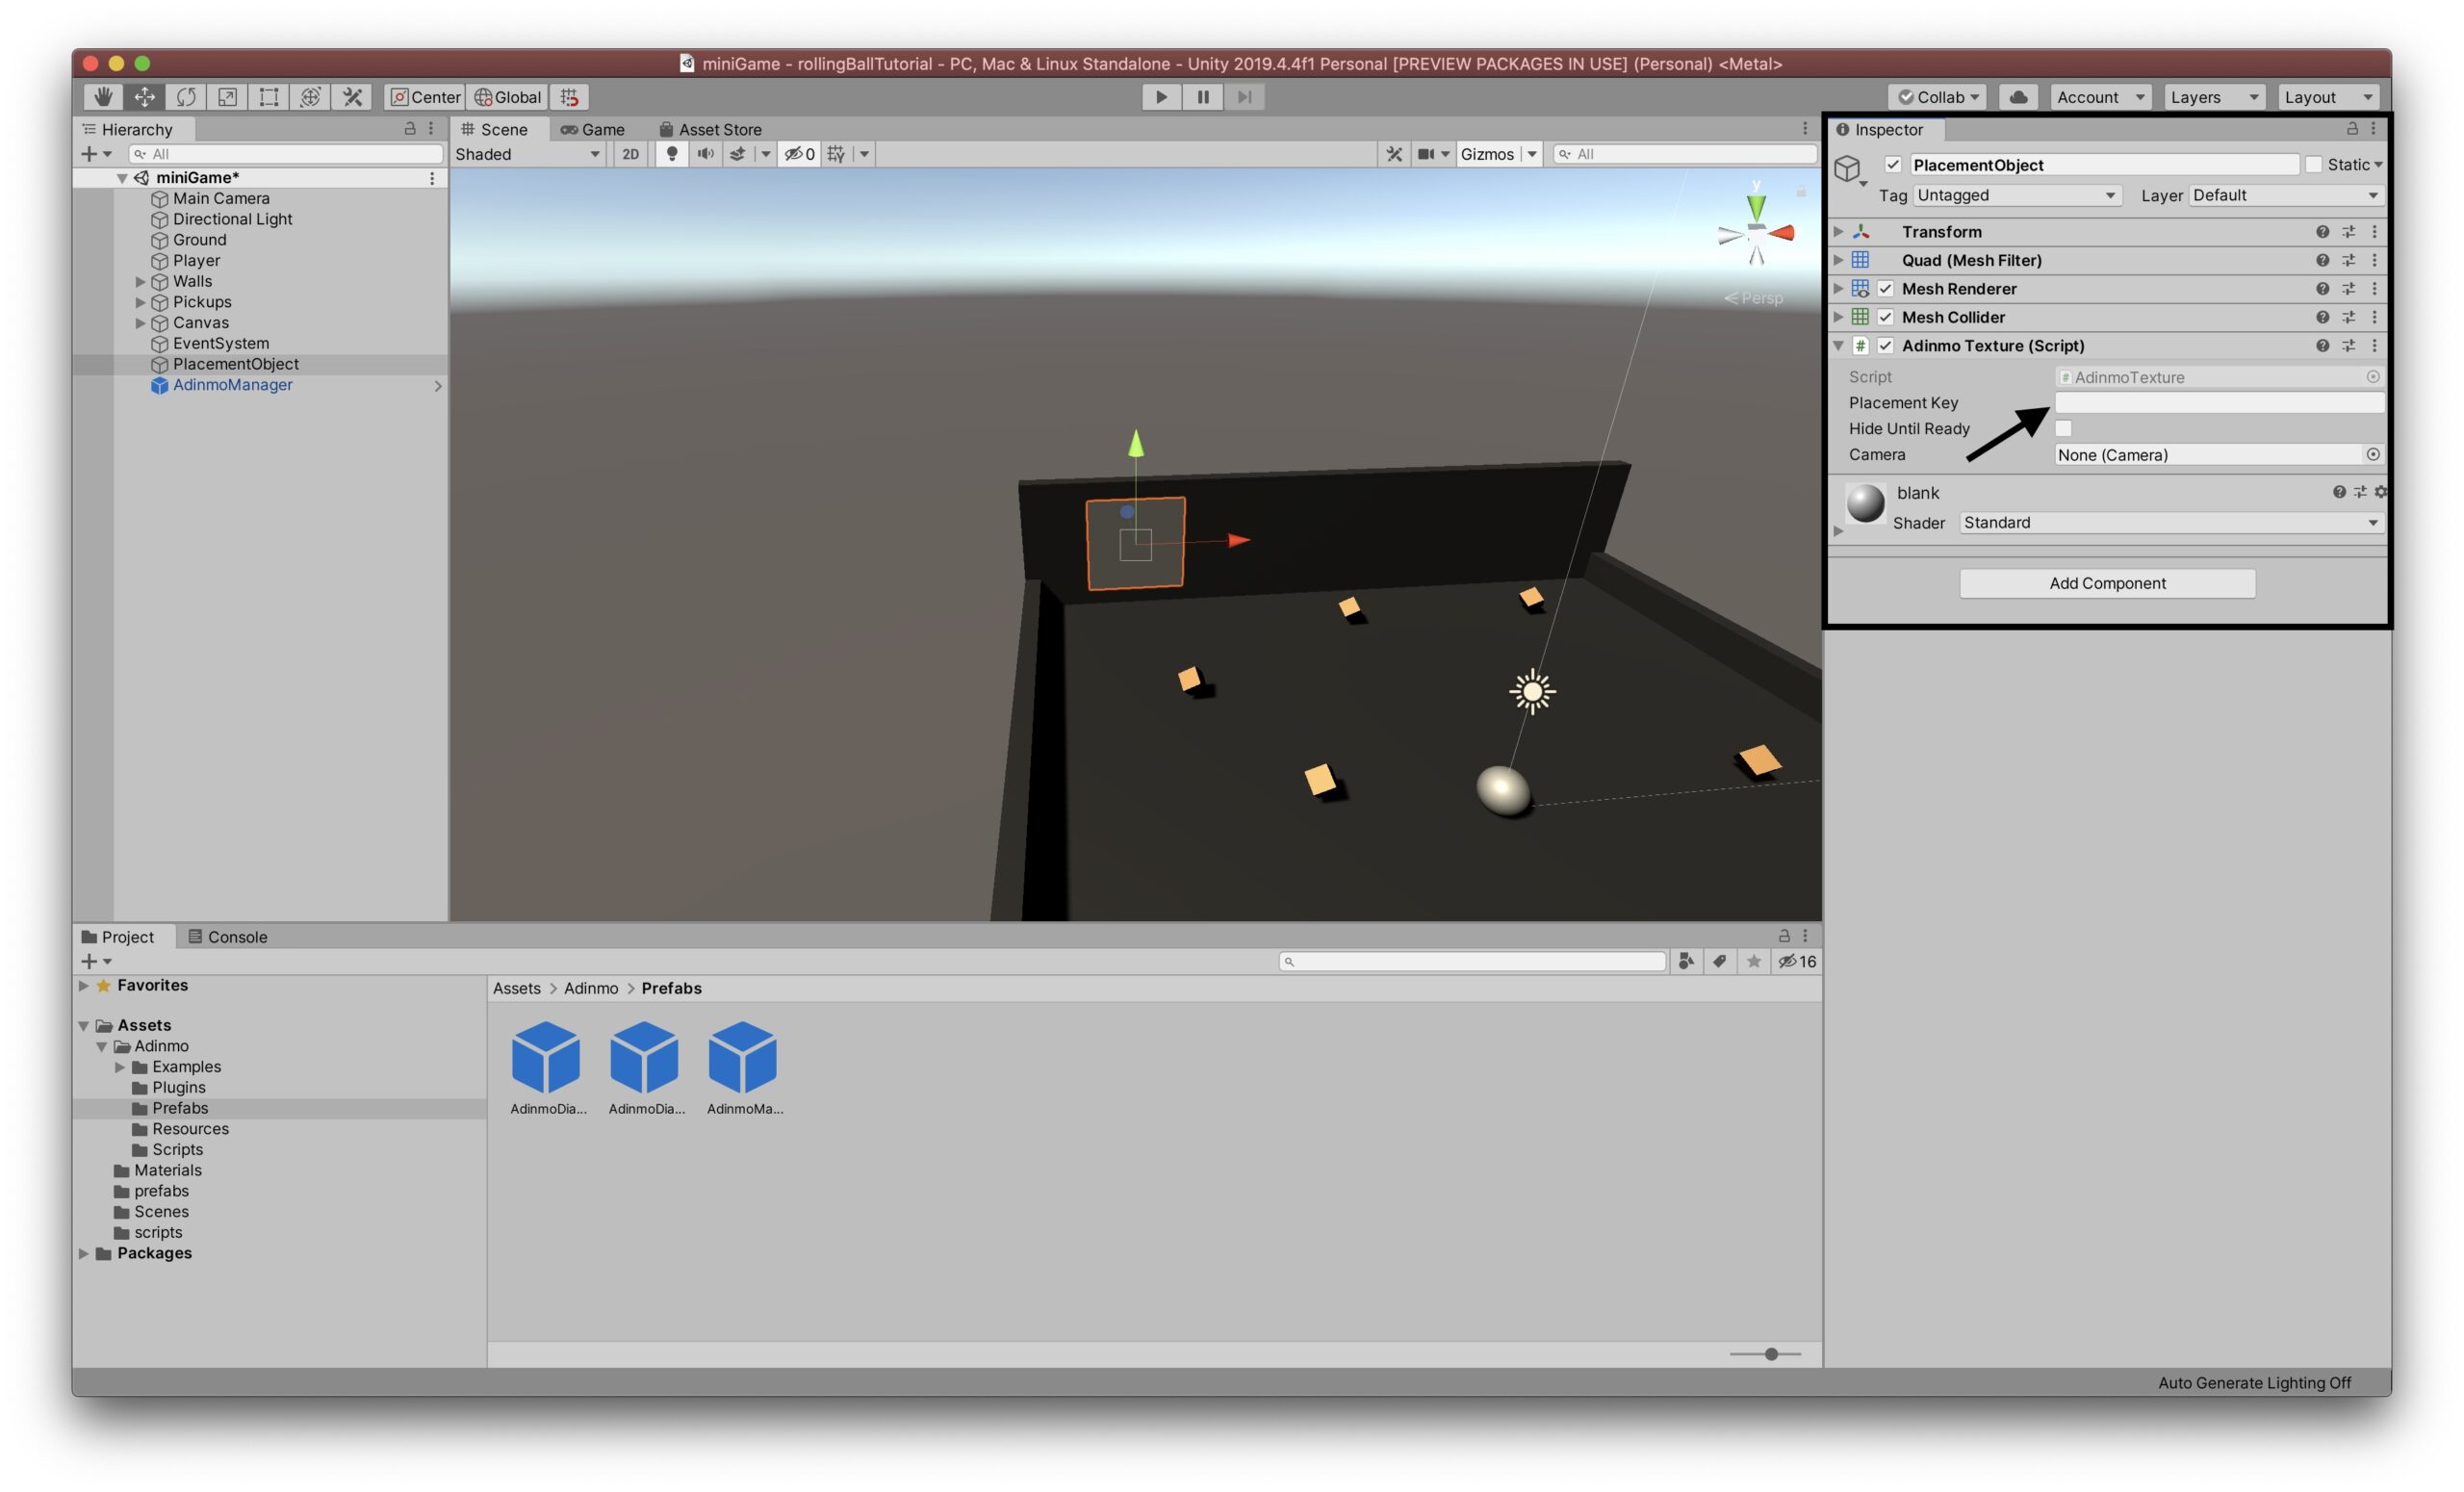
Task: Open the Collab button
Action: coord(1938,97)
